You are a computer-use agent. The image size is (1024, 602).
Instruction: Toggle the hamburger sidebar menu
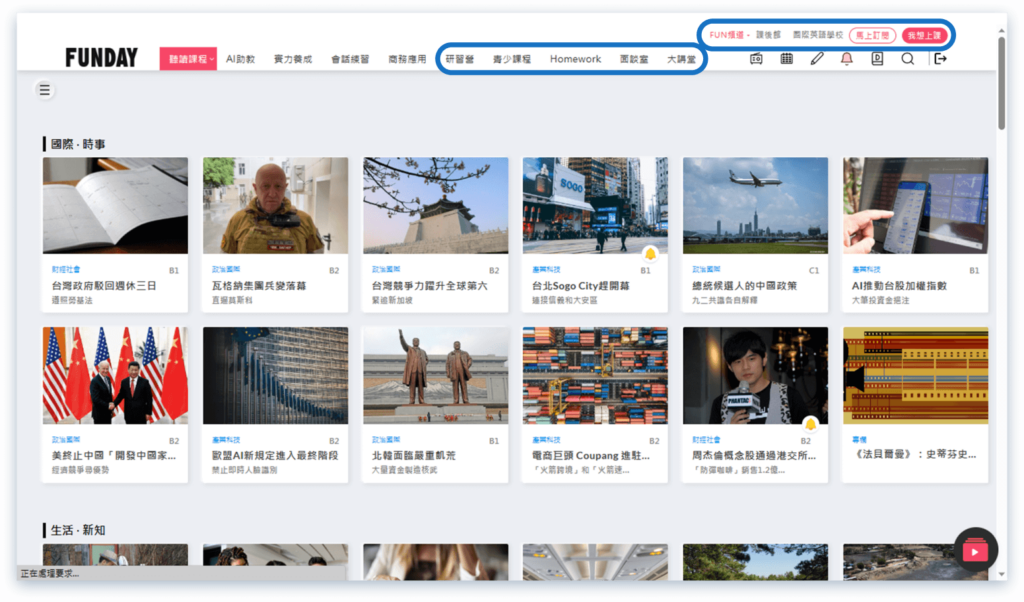tap(44, 90)
